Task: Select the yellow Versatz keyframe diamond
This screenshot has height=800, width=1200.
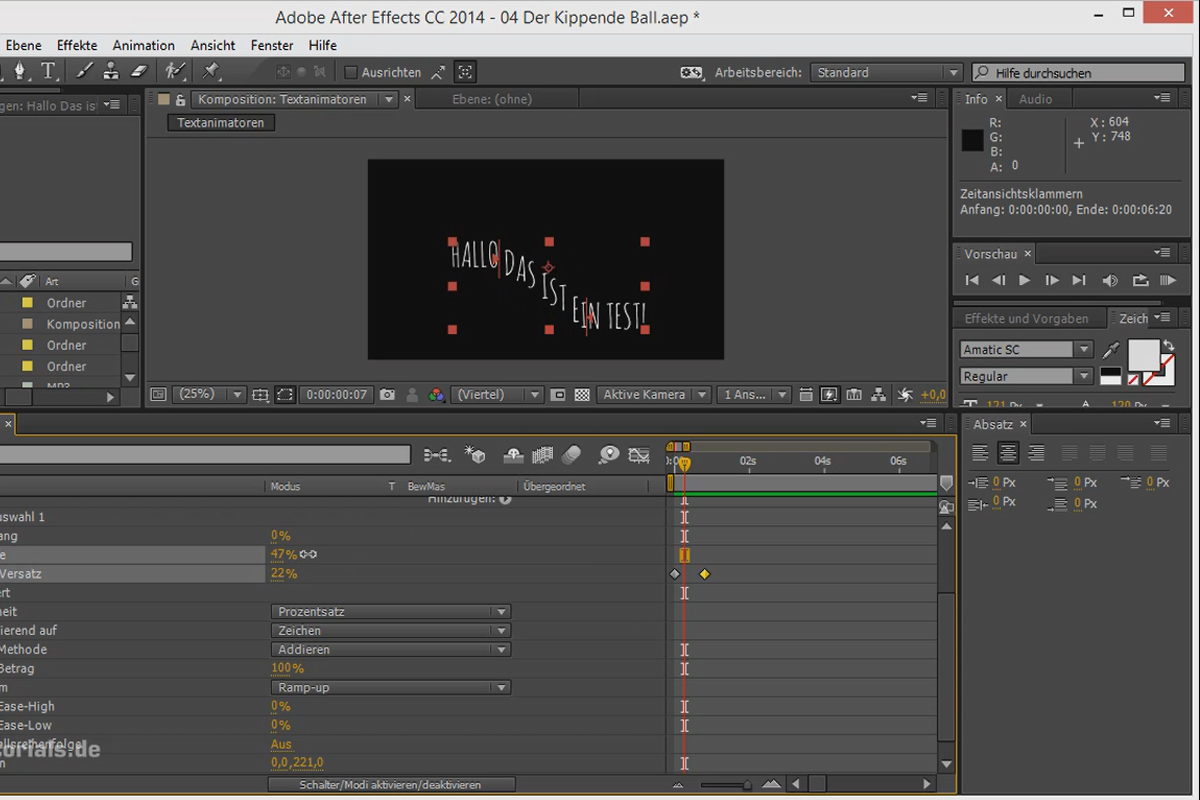Action: (704, 574)
